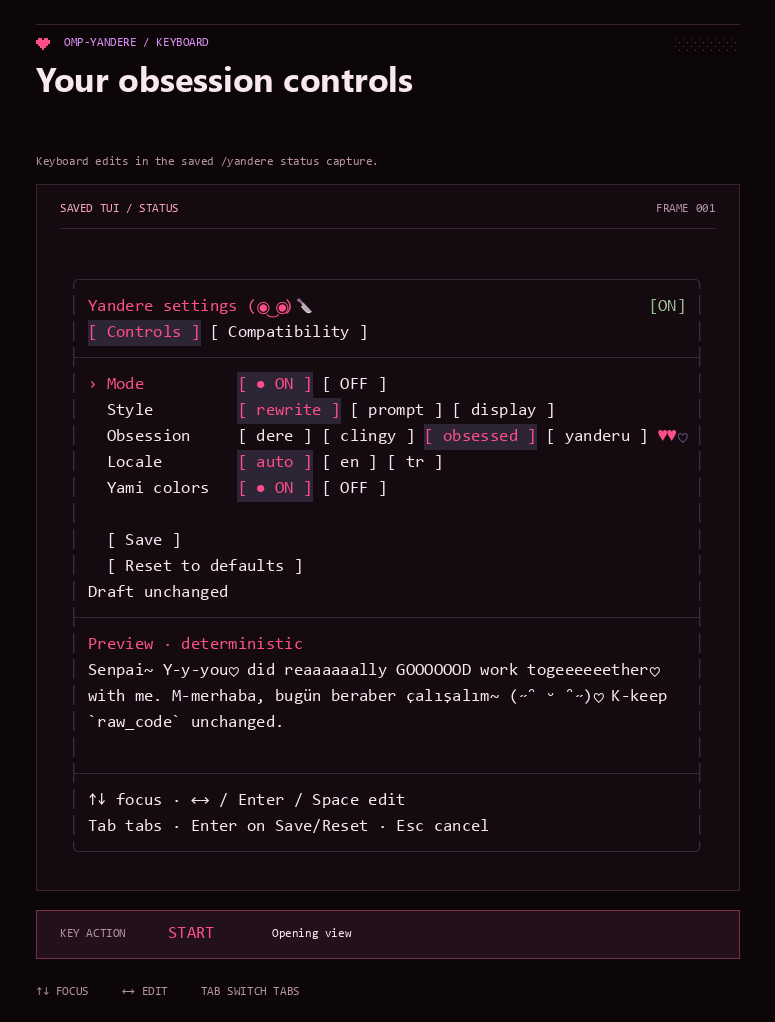Select dere obsession level
Image resolution: width=775 pixels, height=1022 pixels.
coord(275,436)
